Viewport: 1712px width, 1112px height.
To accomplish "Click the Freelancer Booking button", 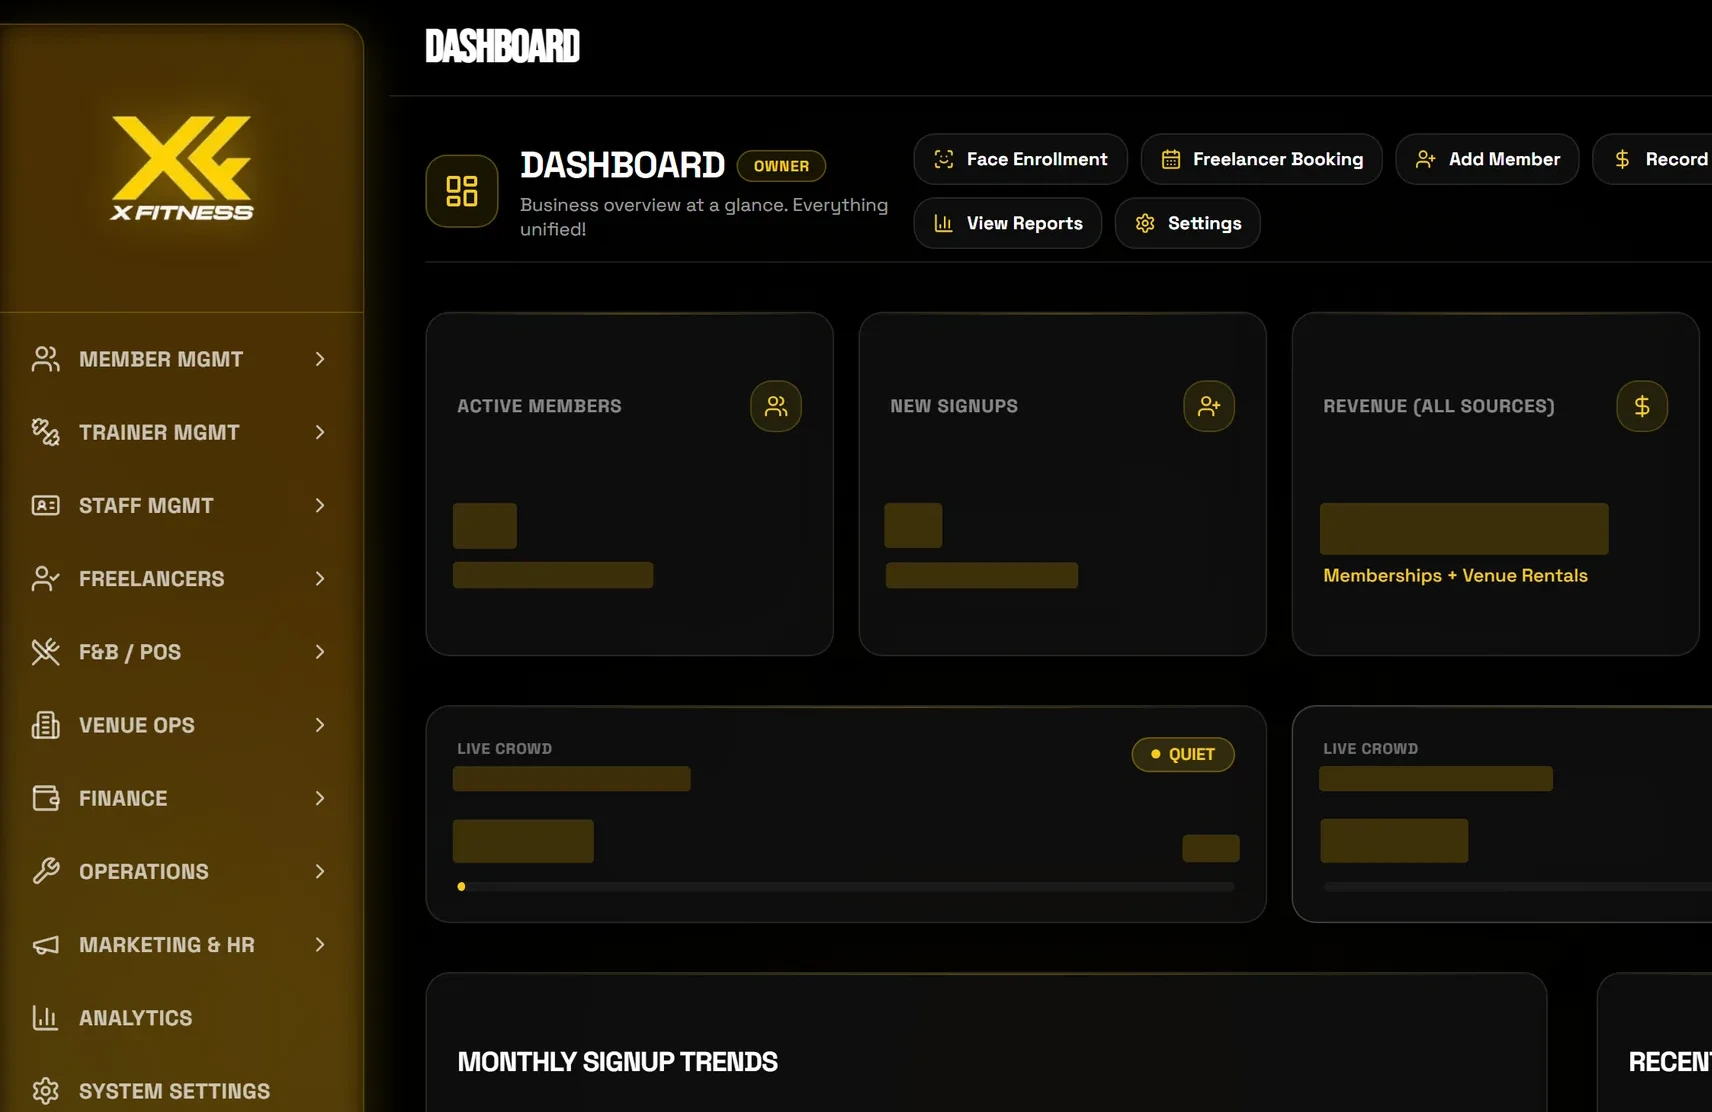I will point(1261,159).
